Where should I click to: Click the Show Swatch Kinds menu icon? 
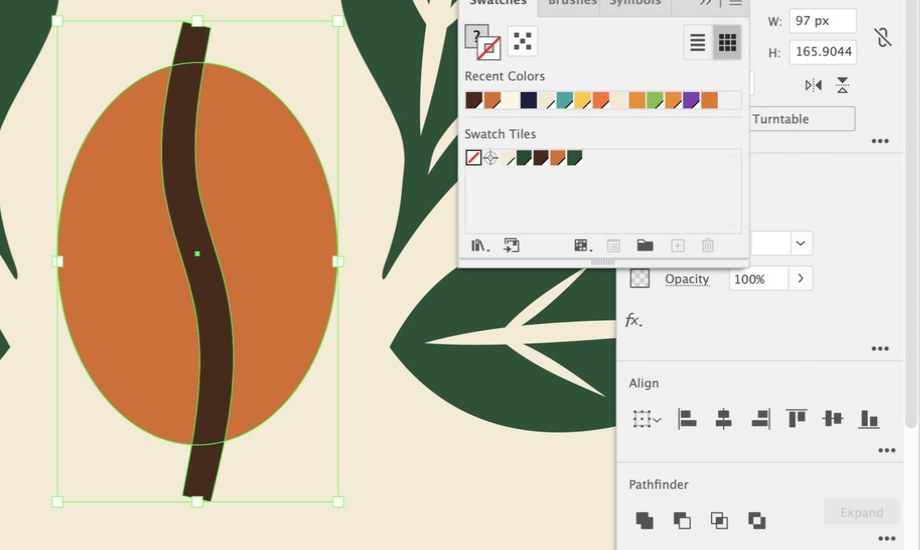pyautogui.click(x=582, y=245)
